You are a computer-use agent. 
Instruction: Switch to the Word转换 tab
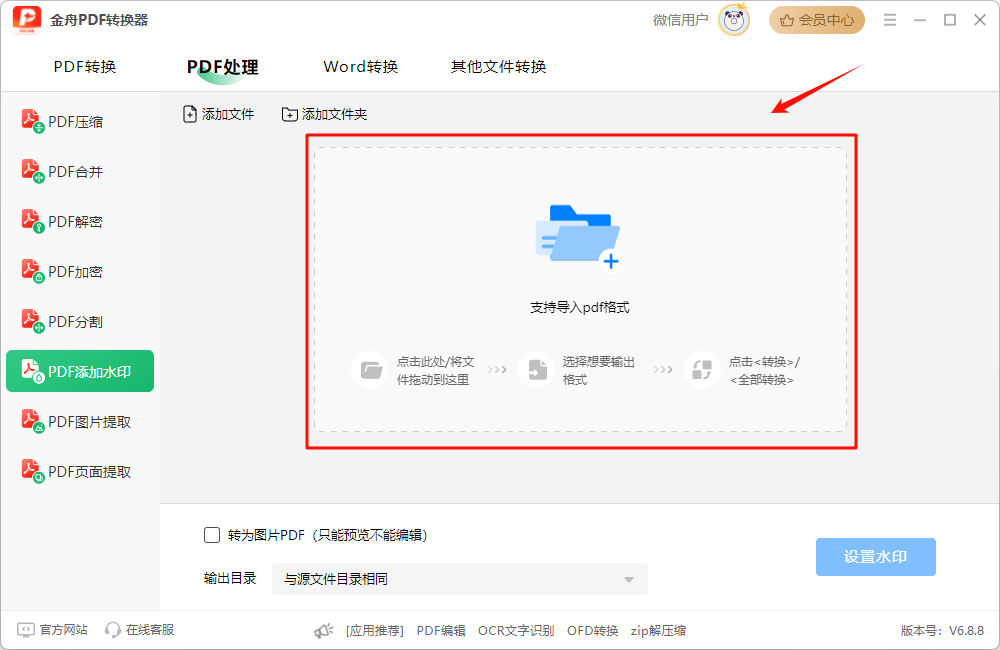[x=360, y=67]
